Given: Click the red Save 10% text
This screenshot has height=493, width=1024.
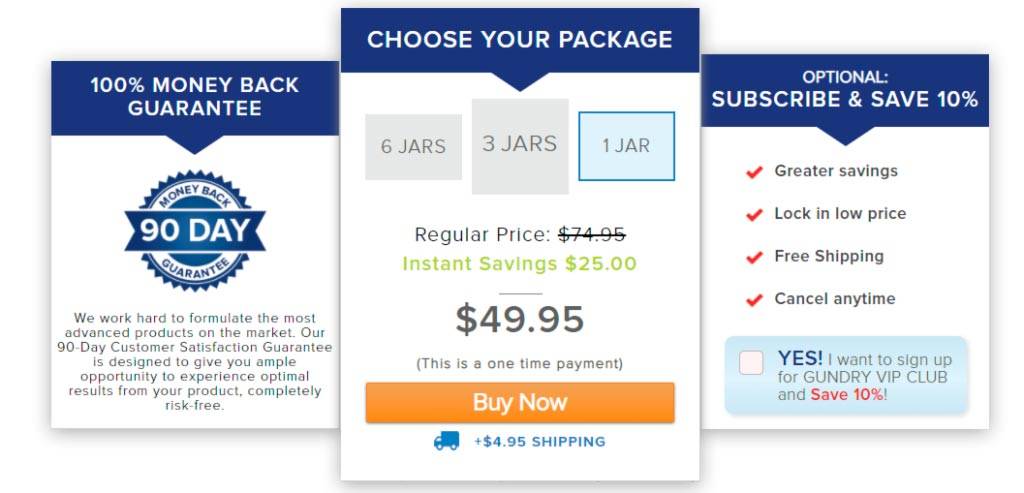Looking at the screenshot, I should (846, 395).
